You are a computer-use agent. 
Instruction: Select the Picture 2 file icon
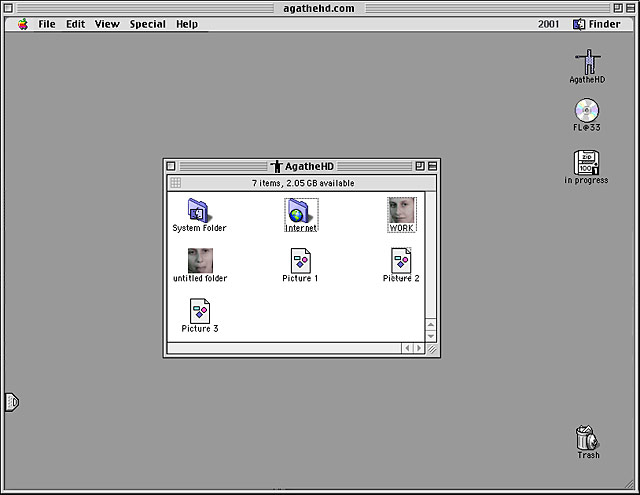point(401,260)
